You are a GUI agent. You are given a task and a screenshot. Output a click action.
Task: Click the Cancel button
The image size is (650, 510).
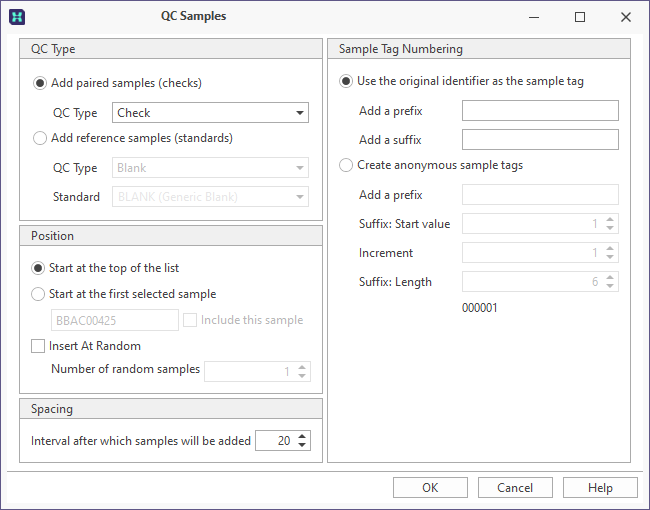(515, 488)
